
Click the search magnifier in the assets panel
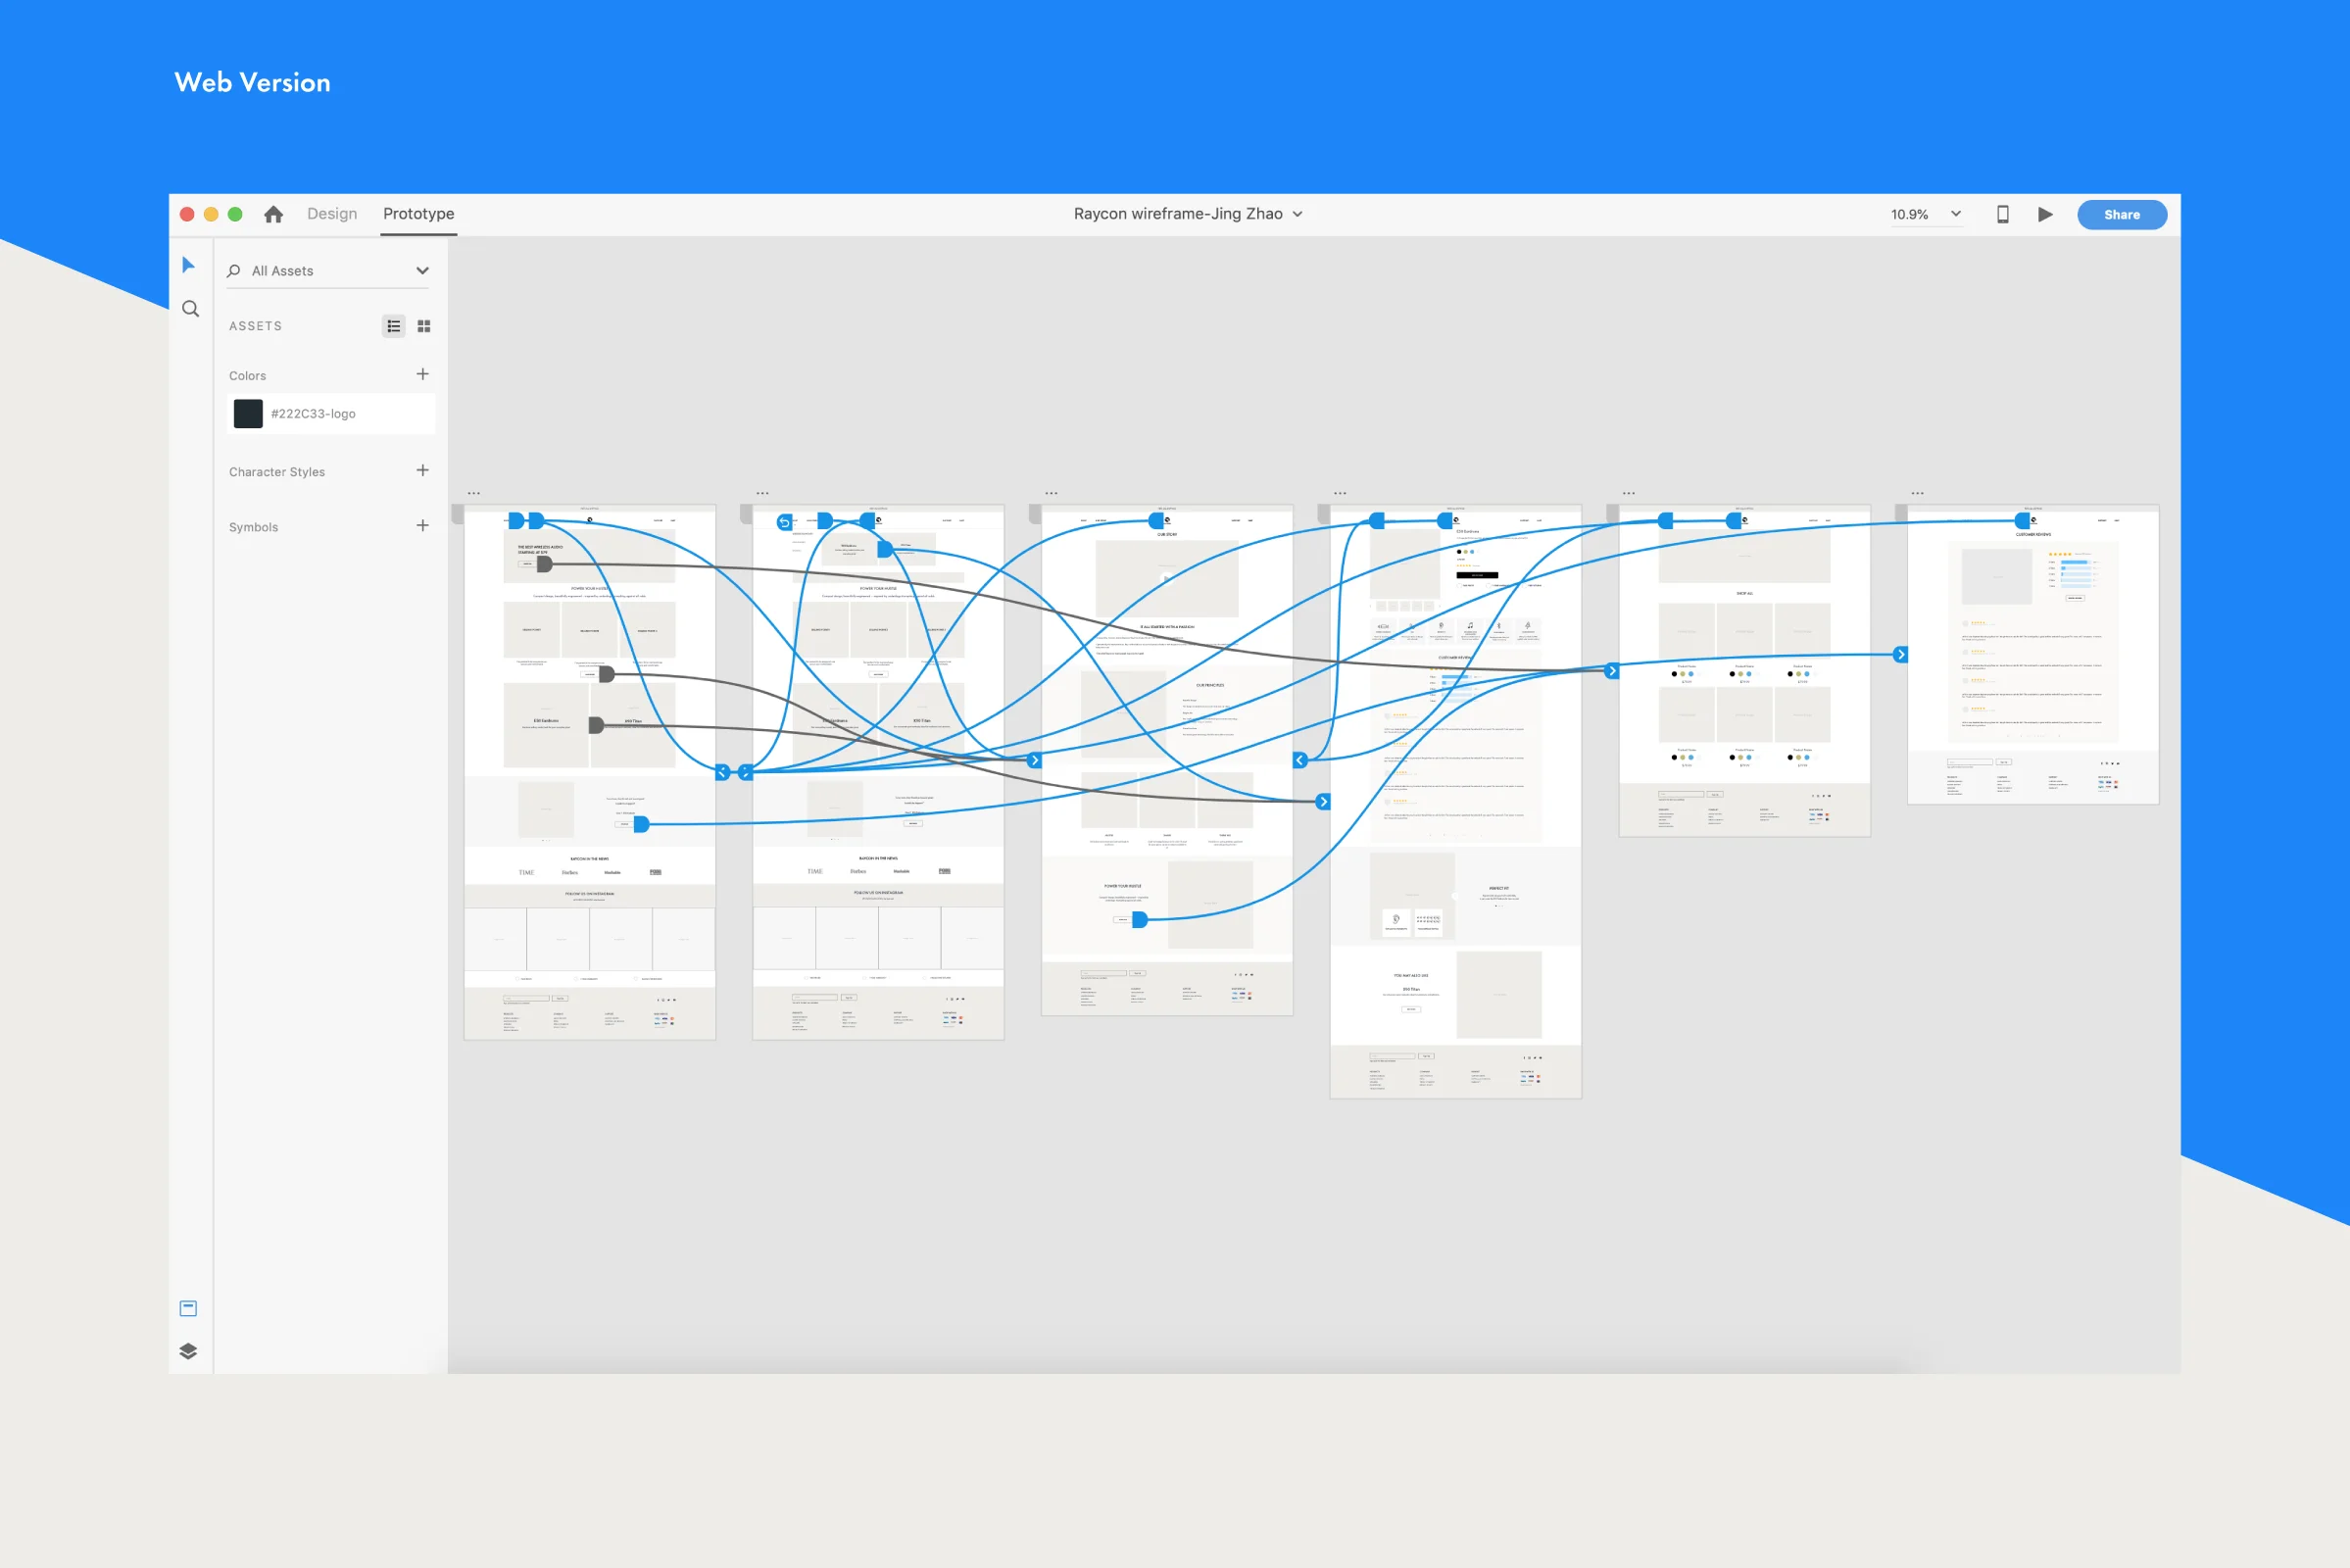pos(233,270)
